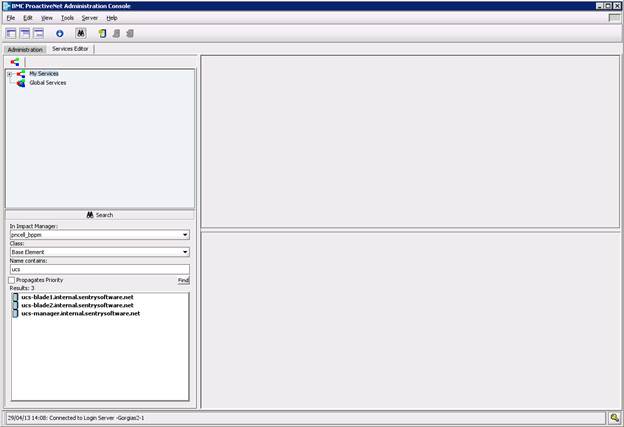Click the blue circular arrow toolbar icon
This screenshot has height=427, width=624.
(x=59, y=33)
